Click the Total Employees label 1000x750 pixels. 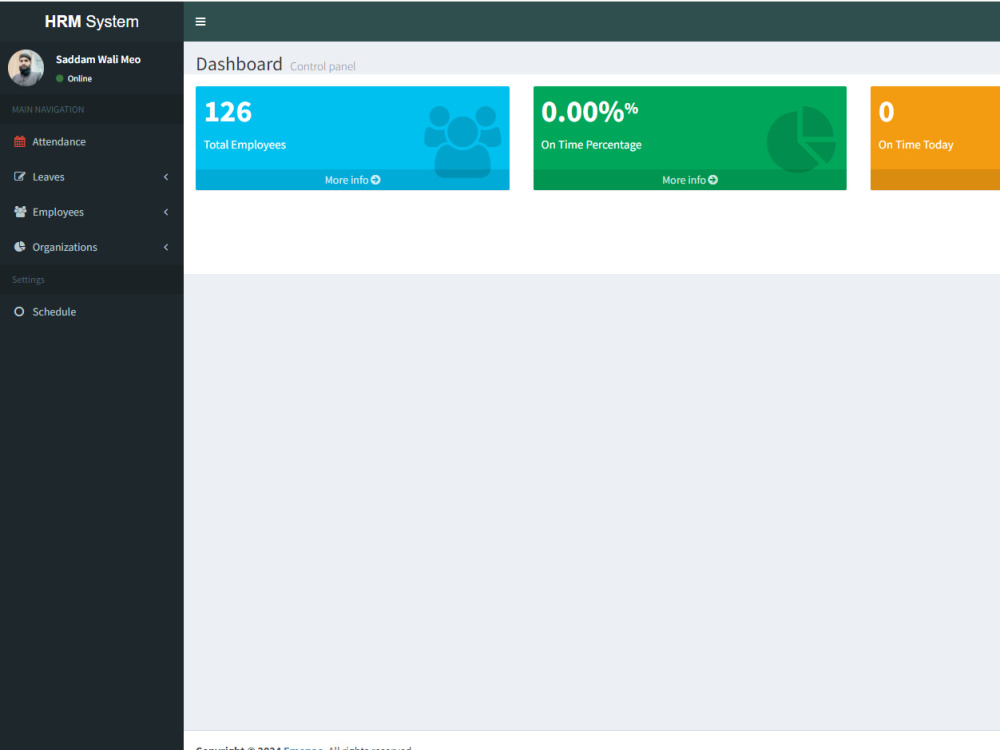245,145
